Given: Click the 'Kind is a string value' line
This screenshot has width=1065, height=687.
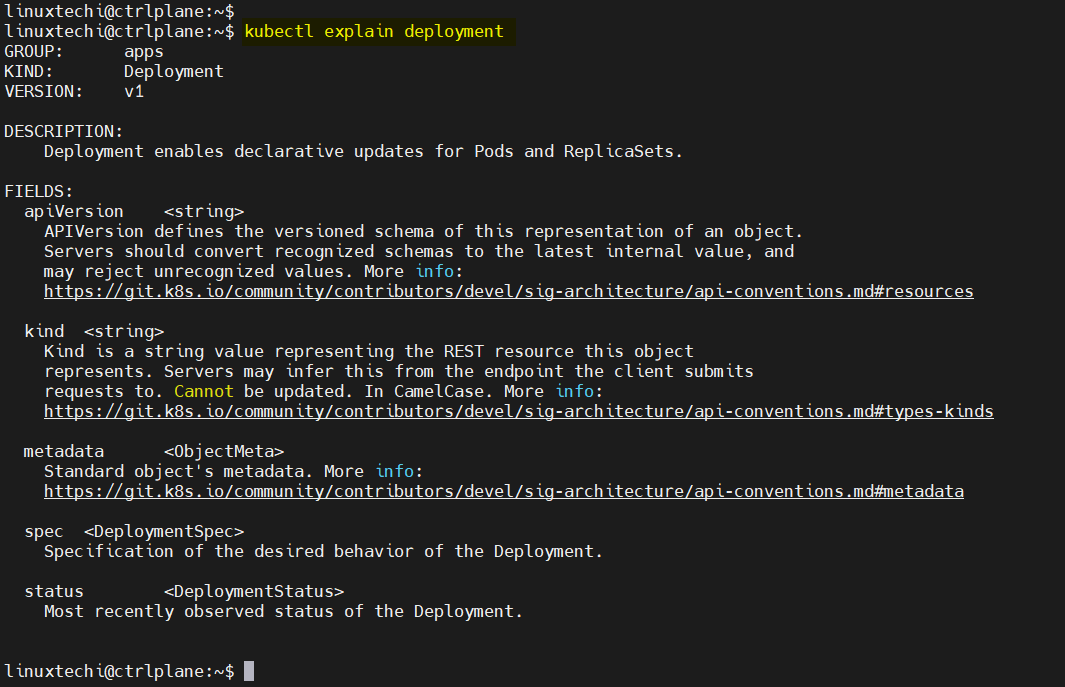Looking at the screenshot, I should (369, 351).
